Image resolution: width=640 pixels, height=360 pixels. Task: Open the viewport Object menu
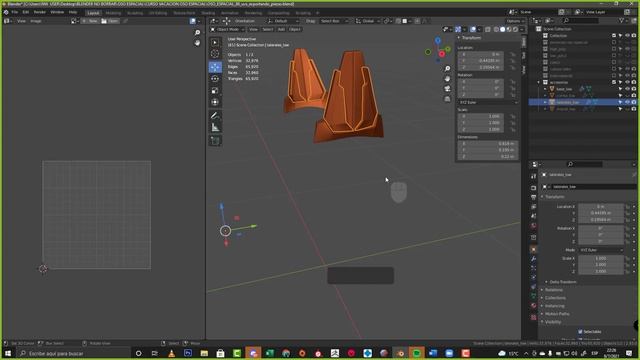click(294, 29)
